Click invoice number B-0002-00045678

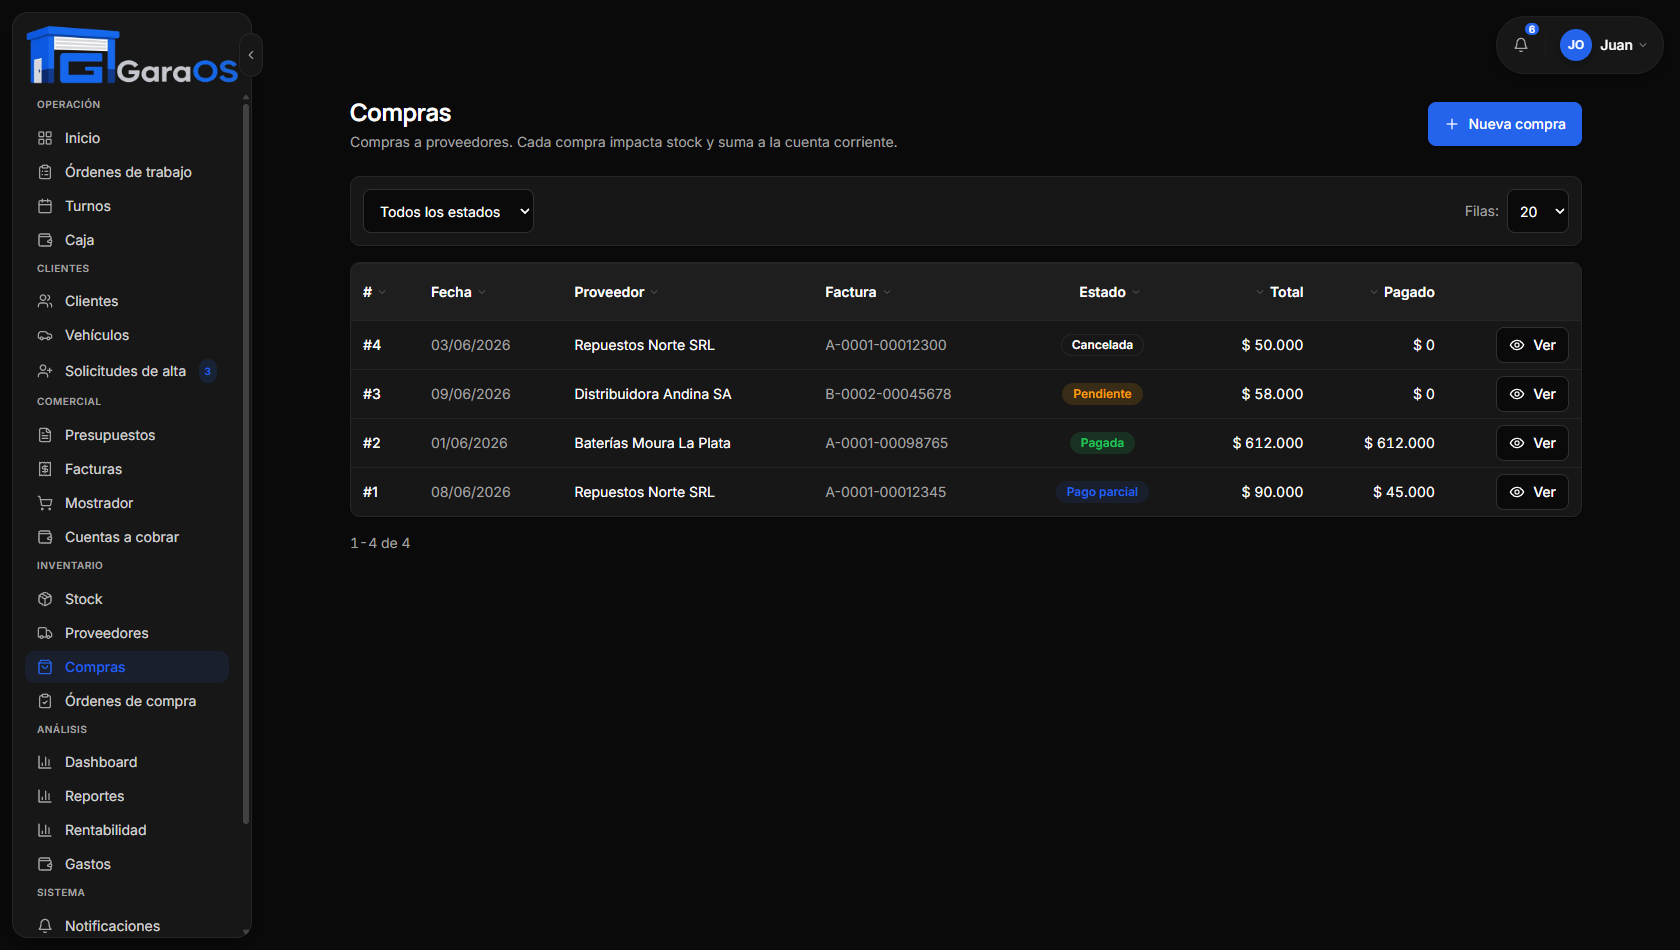point(888,394)
